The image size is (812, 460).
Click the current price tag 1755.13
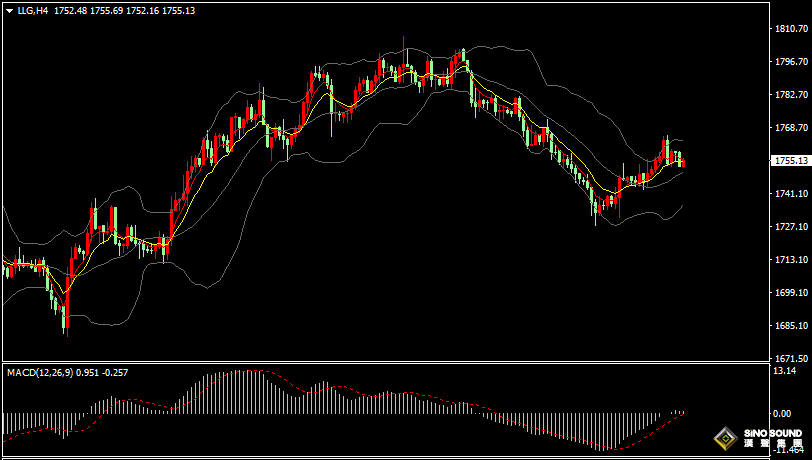(790, 160)
